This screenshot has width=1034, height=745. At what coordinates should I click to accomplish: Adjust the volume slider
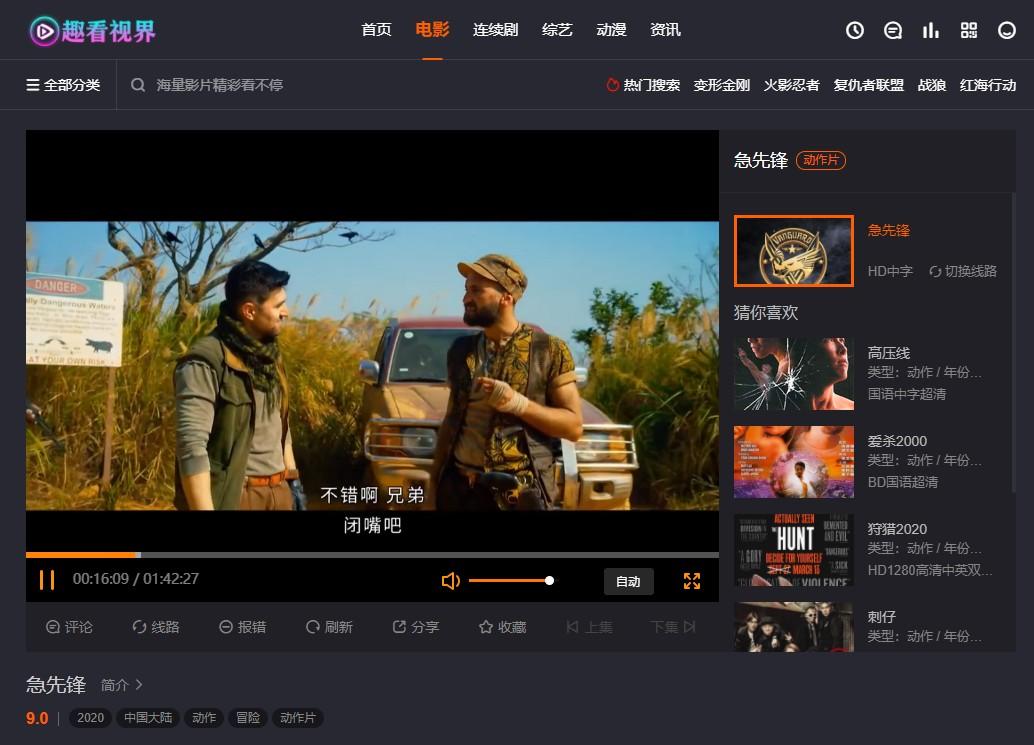tap(511, 581)
